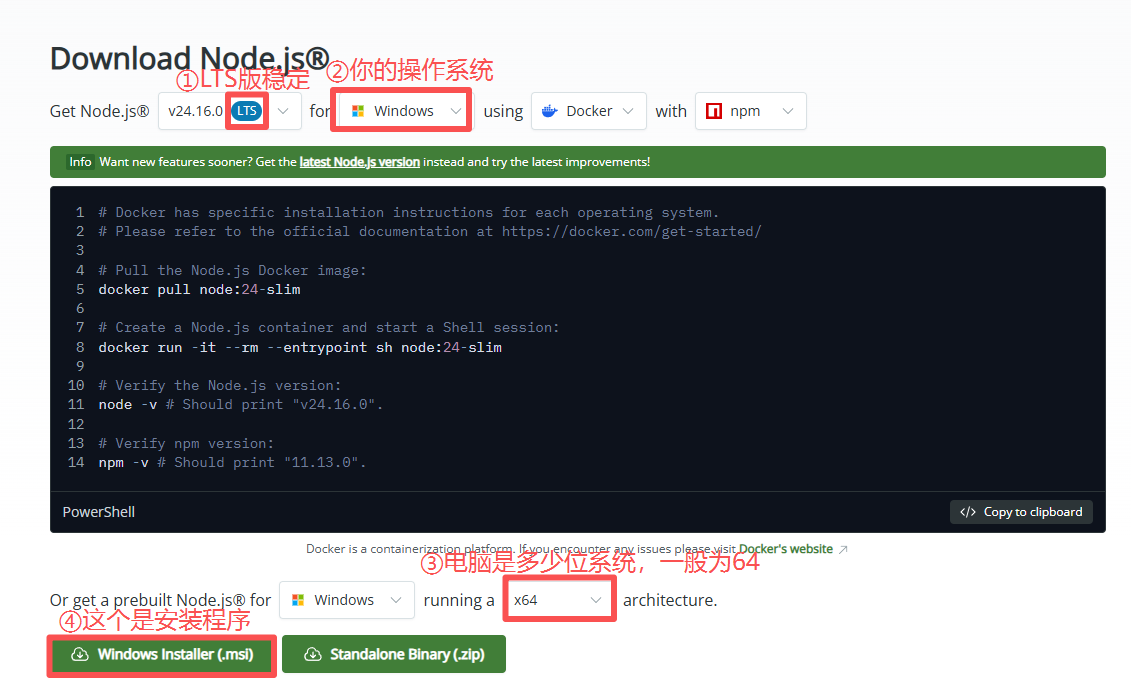Click the blue LTS badge

[x=247, y=111]
